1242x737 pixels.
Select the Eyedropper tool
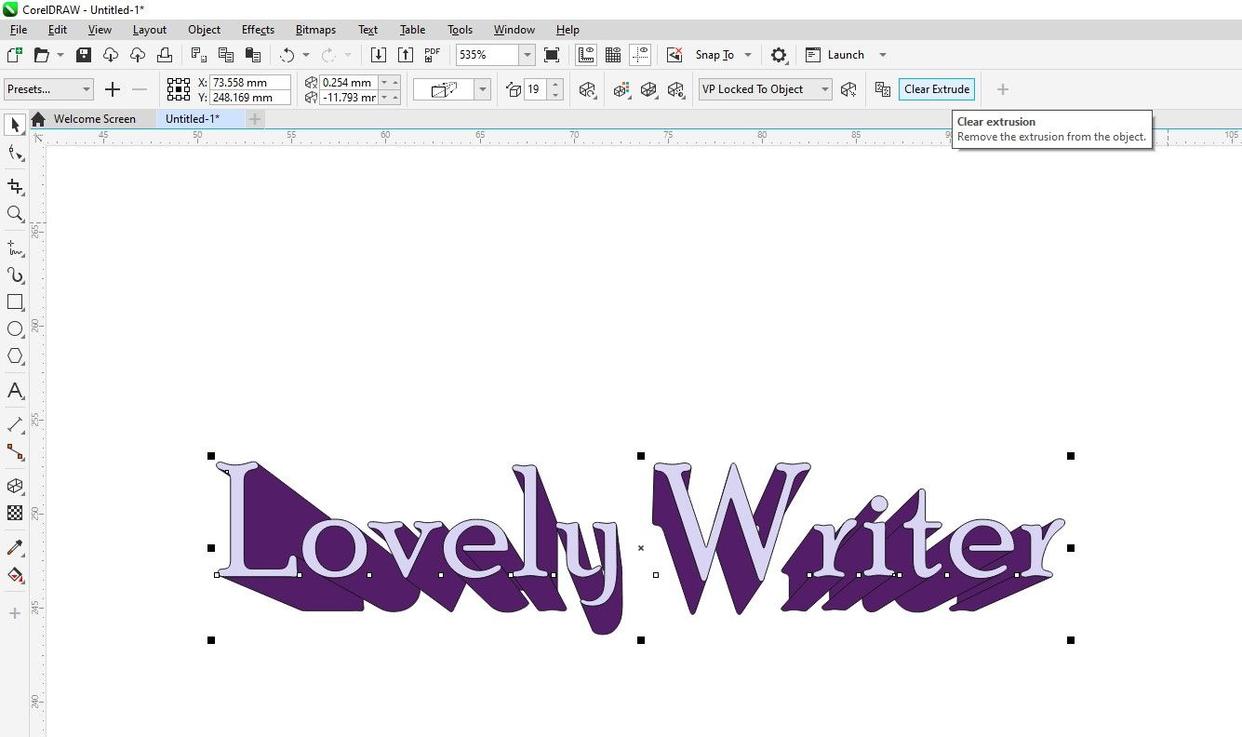(15, 548)
